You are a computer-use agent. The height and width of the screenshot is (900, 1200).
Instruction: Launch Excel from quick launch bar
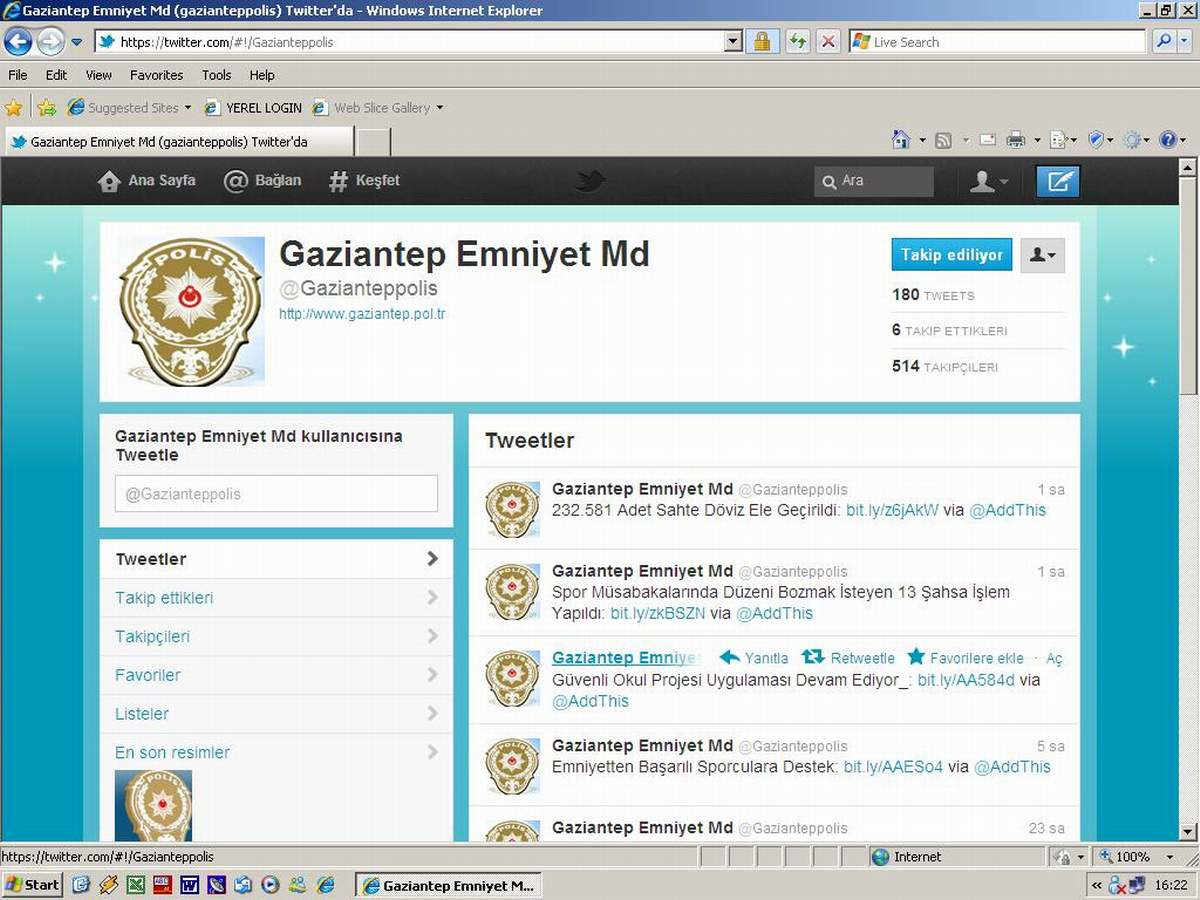pyautogui.click(x=136, y=884)
